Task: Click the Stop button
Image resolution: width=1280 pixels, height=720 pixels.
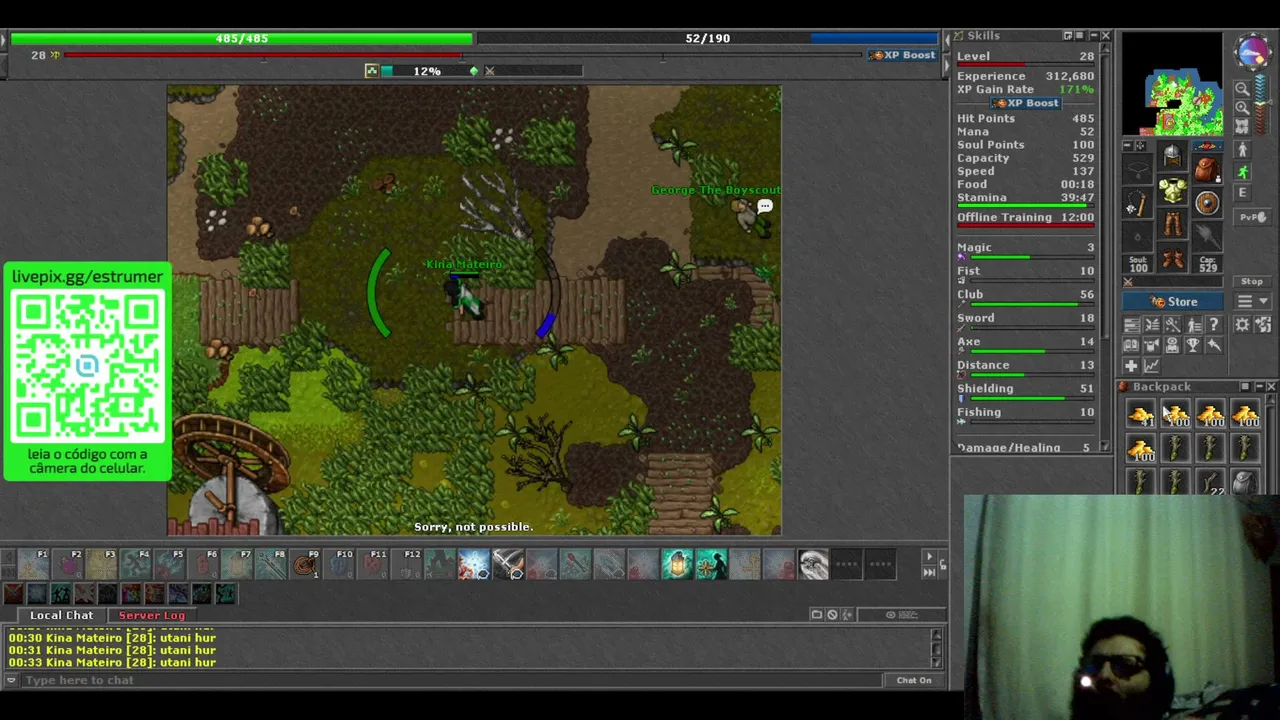Action: click(x=1251, y=282)
